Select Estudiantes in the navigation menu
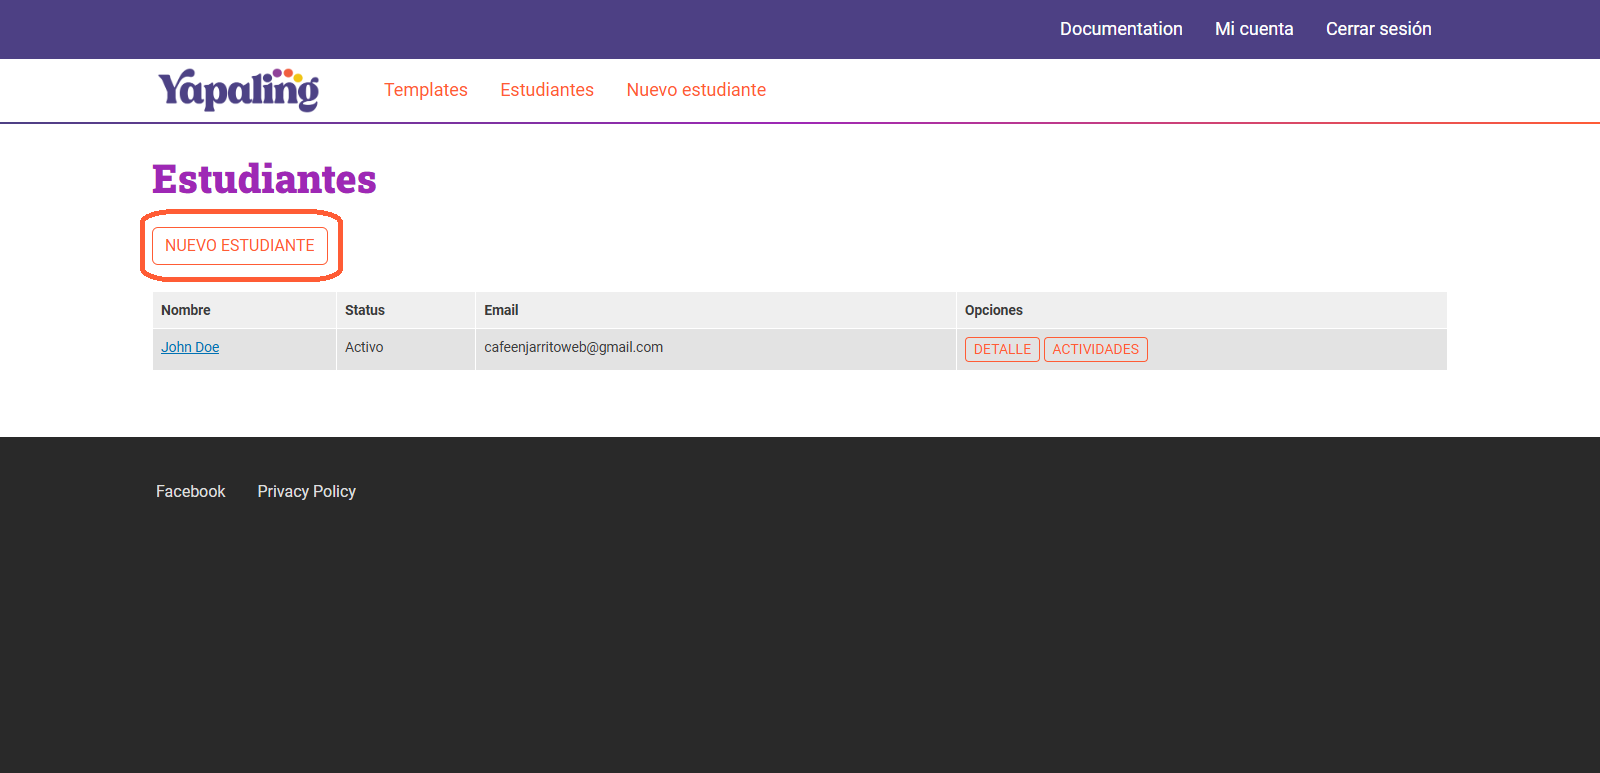The width and height of the screenshot is (1600, 773). click(x=547, y=90)
